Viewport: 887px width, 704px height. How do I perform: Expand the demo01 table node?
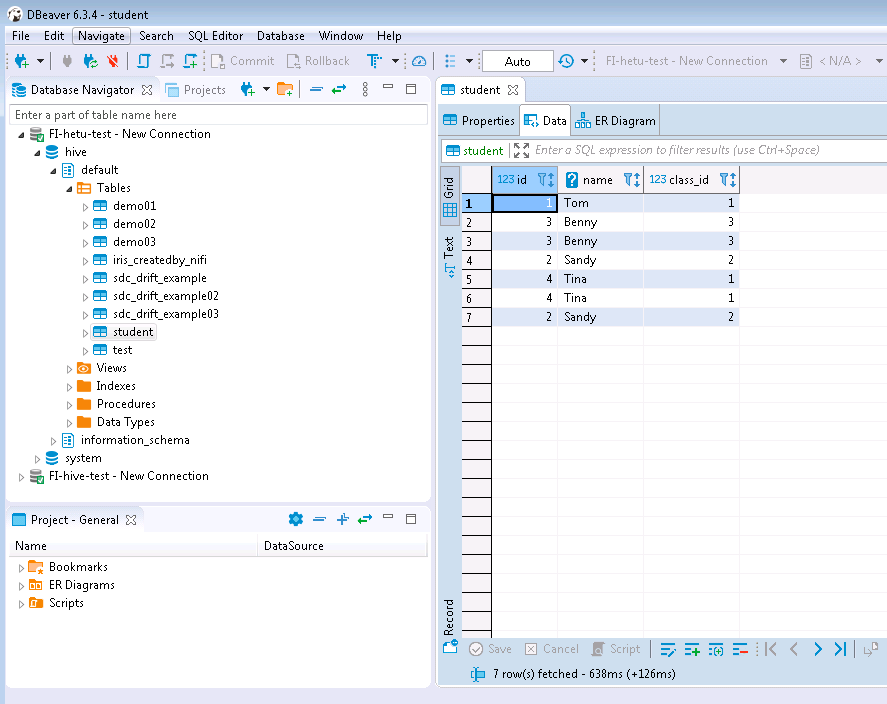85,206
